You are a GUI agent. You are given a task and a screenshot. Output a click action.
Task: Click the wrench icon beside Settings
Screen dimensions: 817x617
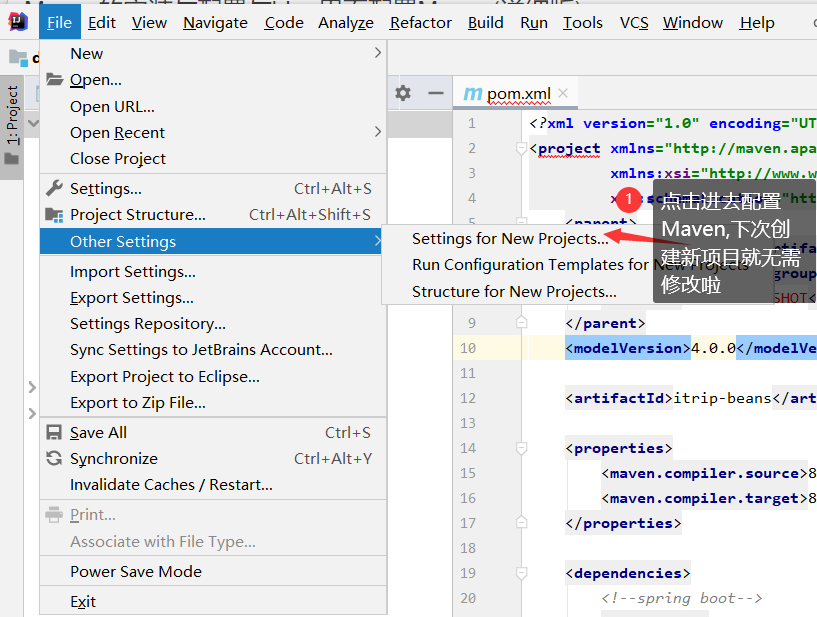coord(54,188)
